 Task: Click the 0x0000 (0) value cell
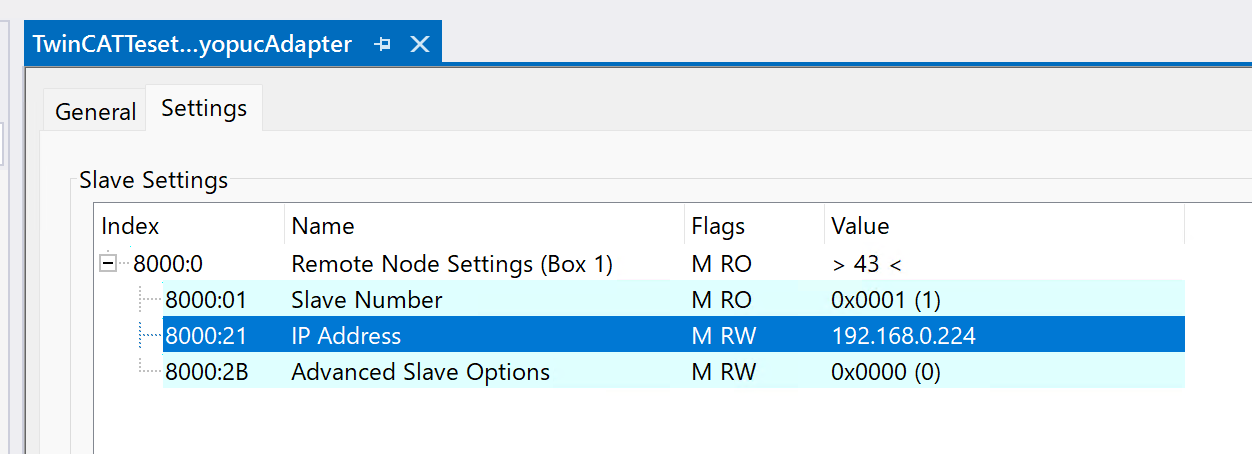[885, 373]
